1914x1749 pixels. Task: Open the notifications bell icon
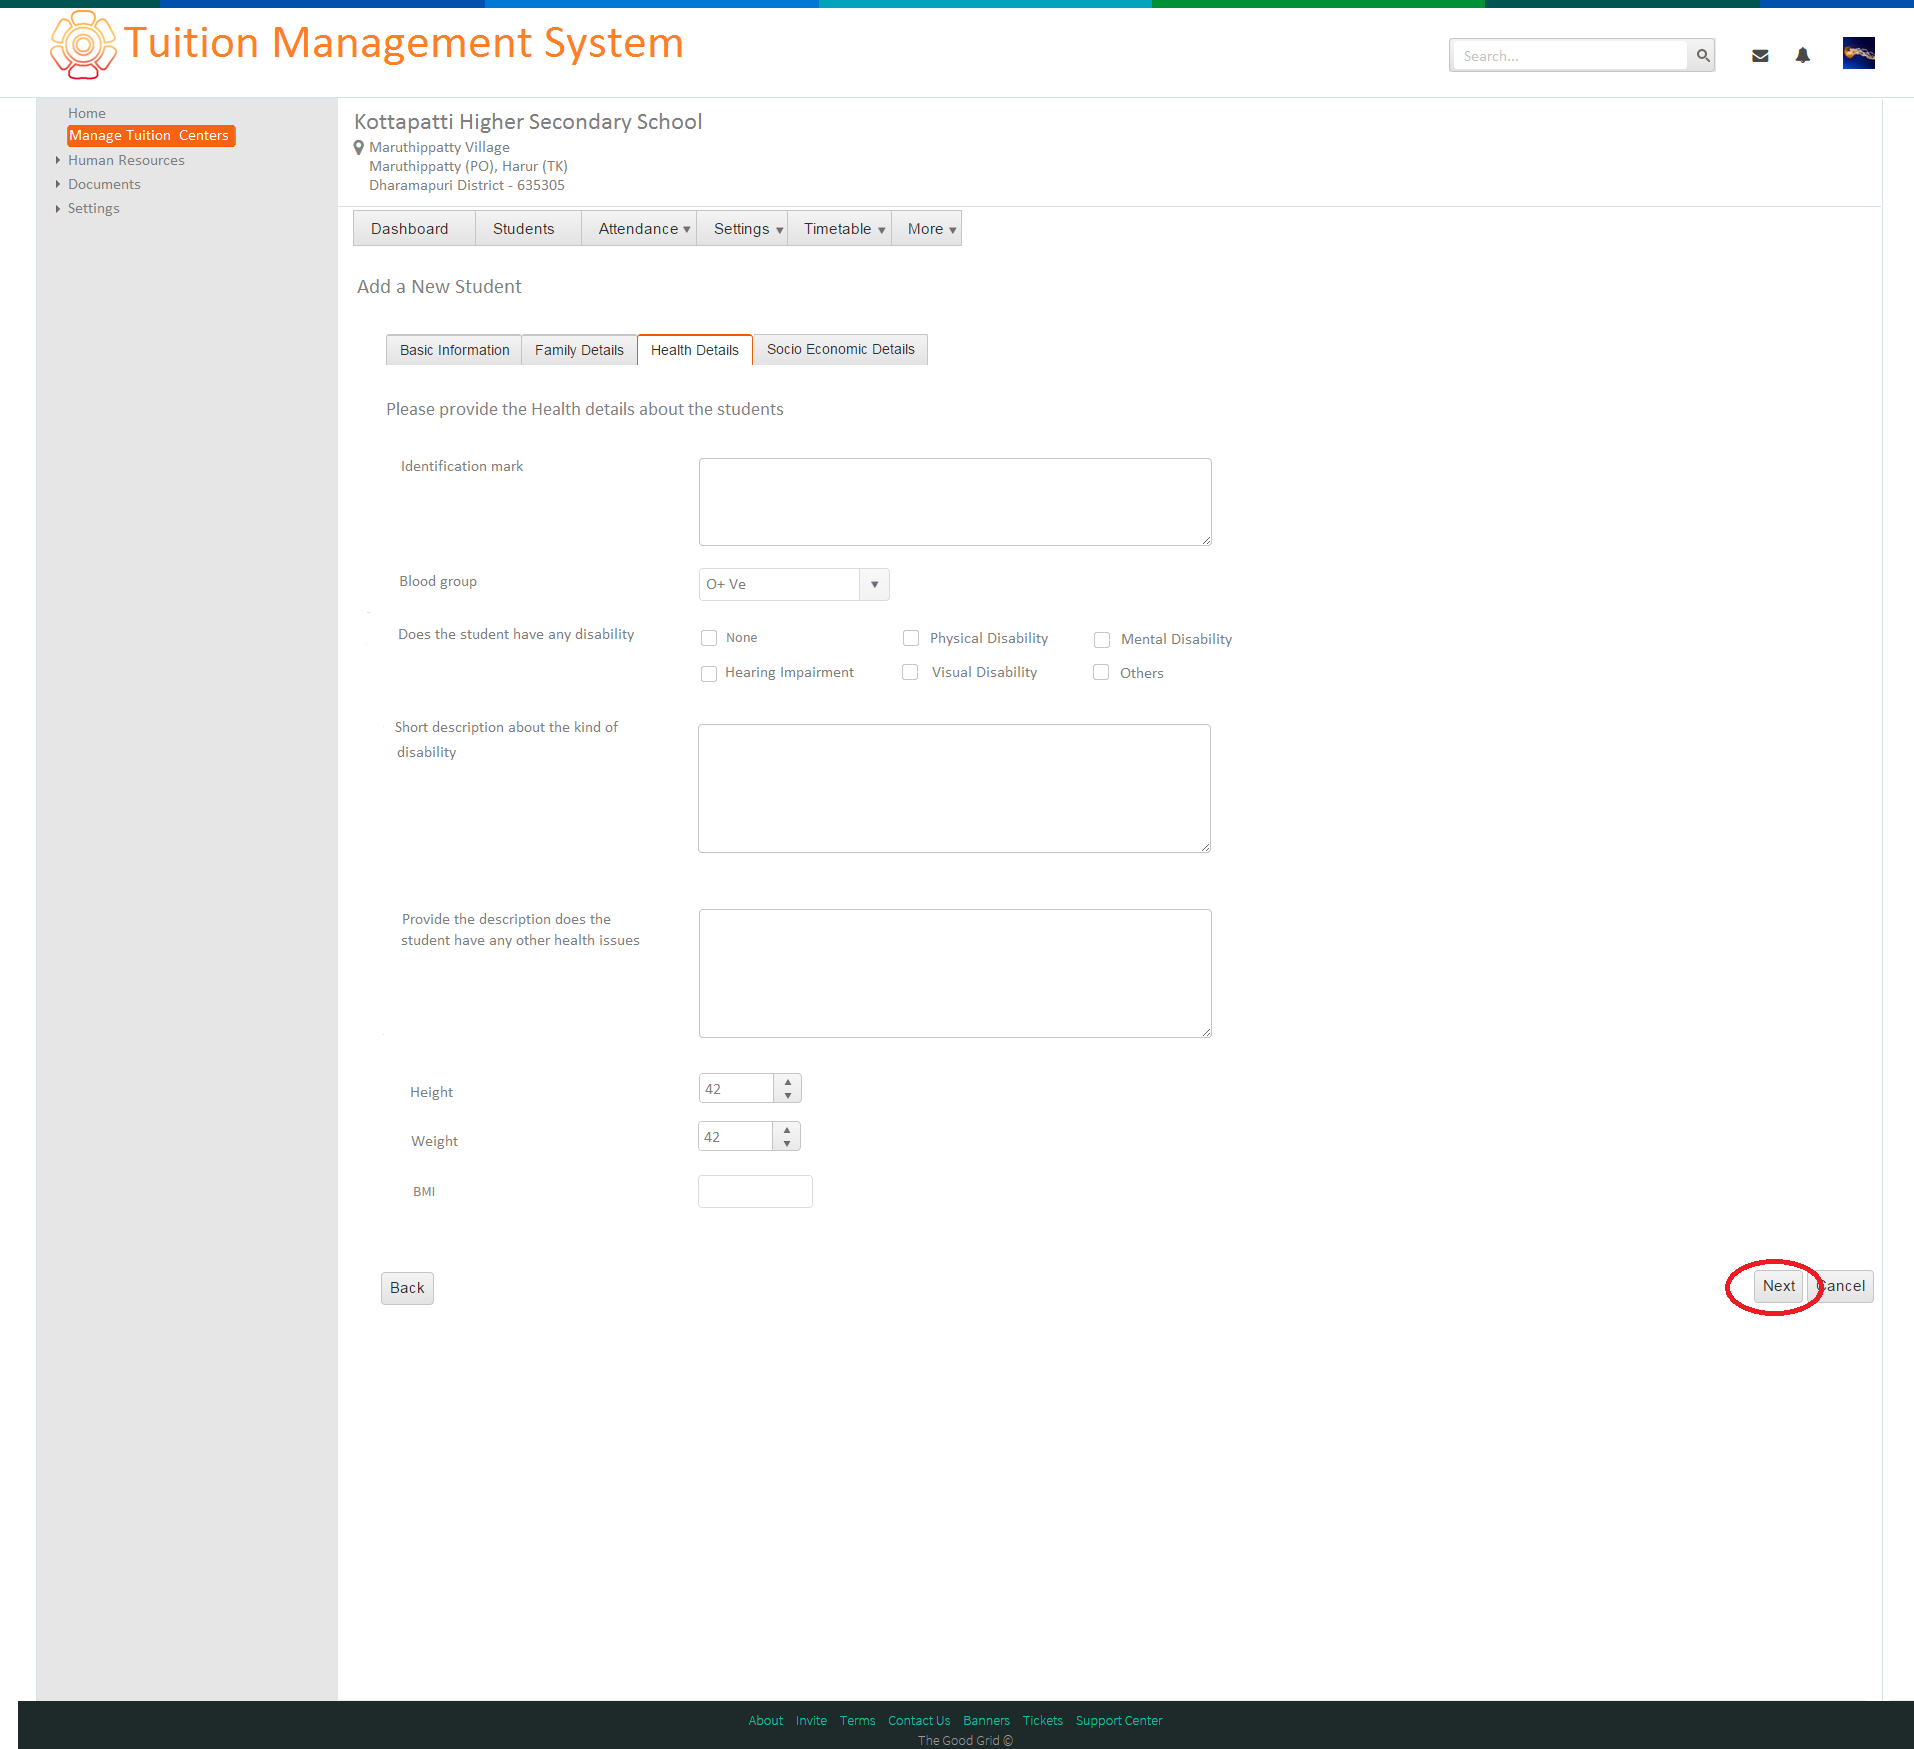coord(1803,56)
